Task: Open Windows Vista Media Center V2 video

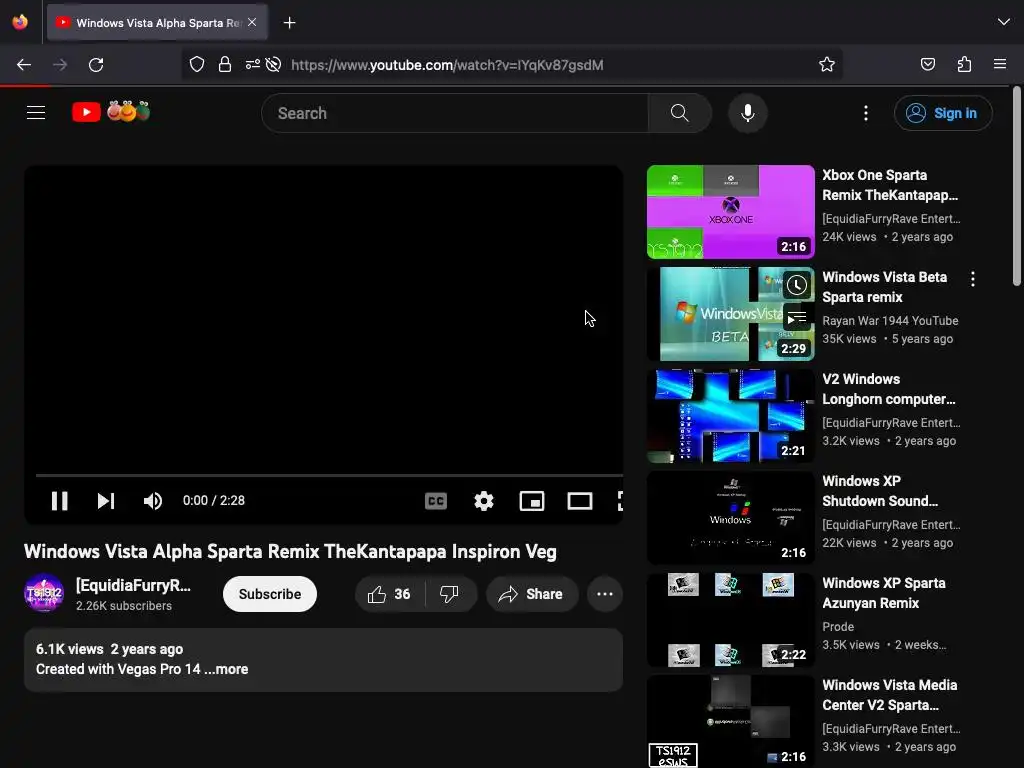Action: [889, 695]
